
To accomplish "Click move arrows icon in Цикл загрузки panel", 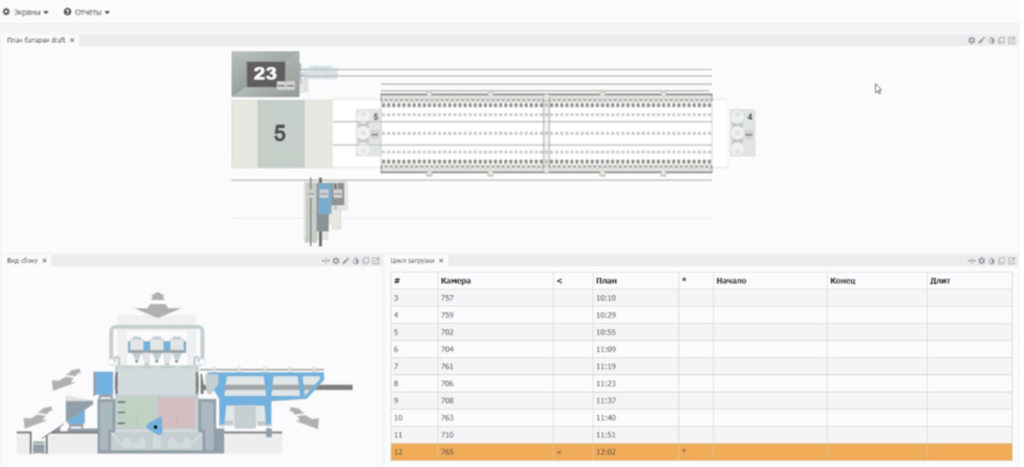I will tap(971, 261).
